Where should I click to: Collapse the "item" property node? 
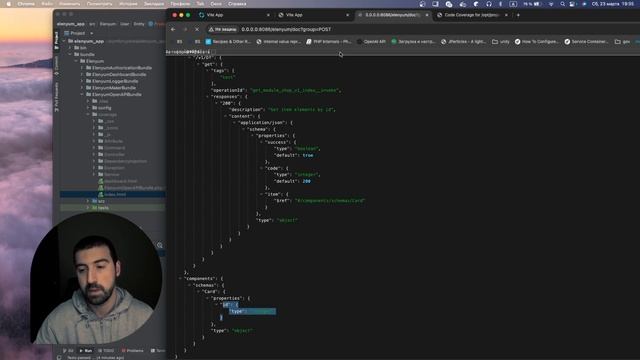tap(261, 194)
